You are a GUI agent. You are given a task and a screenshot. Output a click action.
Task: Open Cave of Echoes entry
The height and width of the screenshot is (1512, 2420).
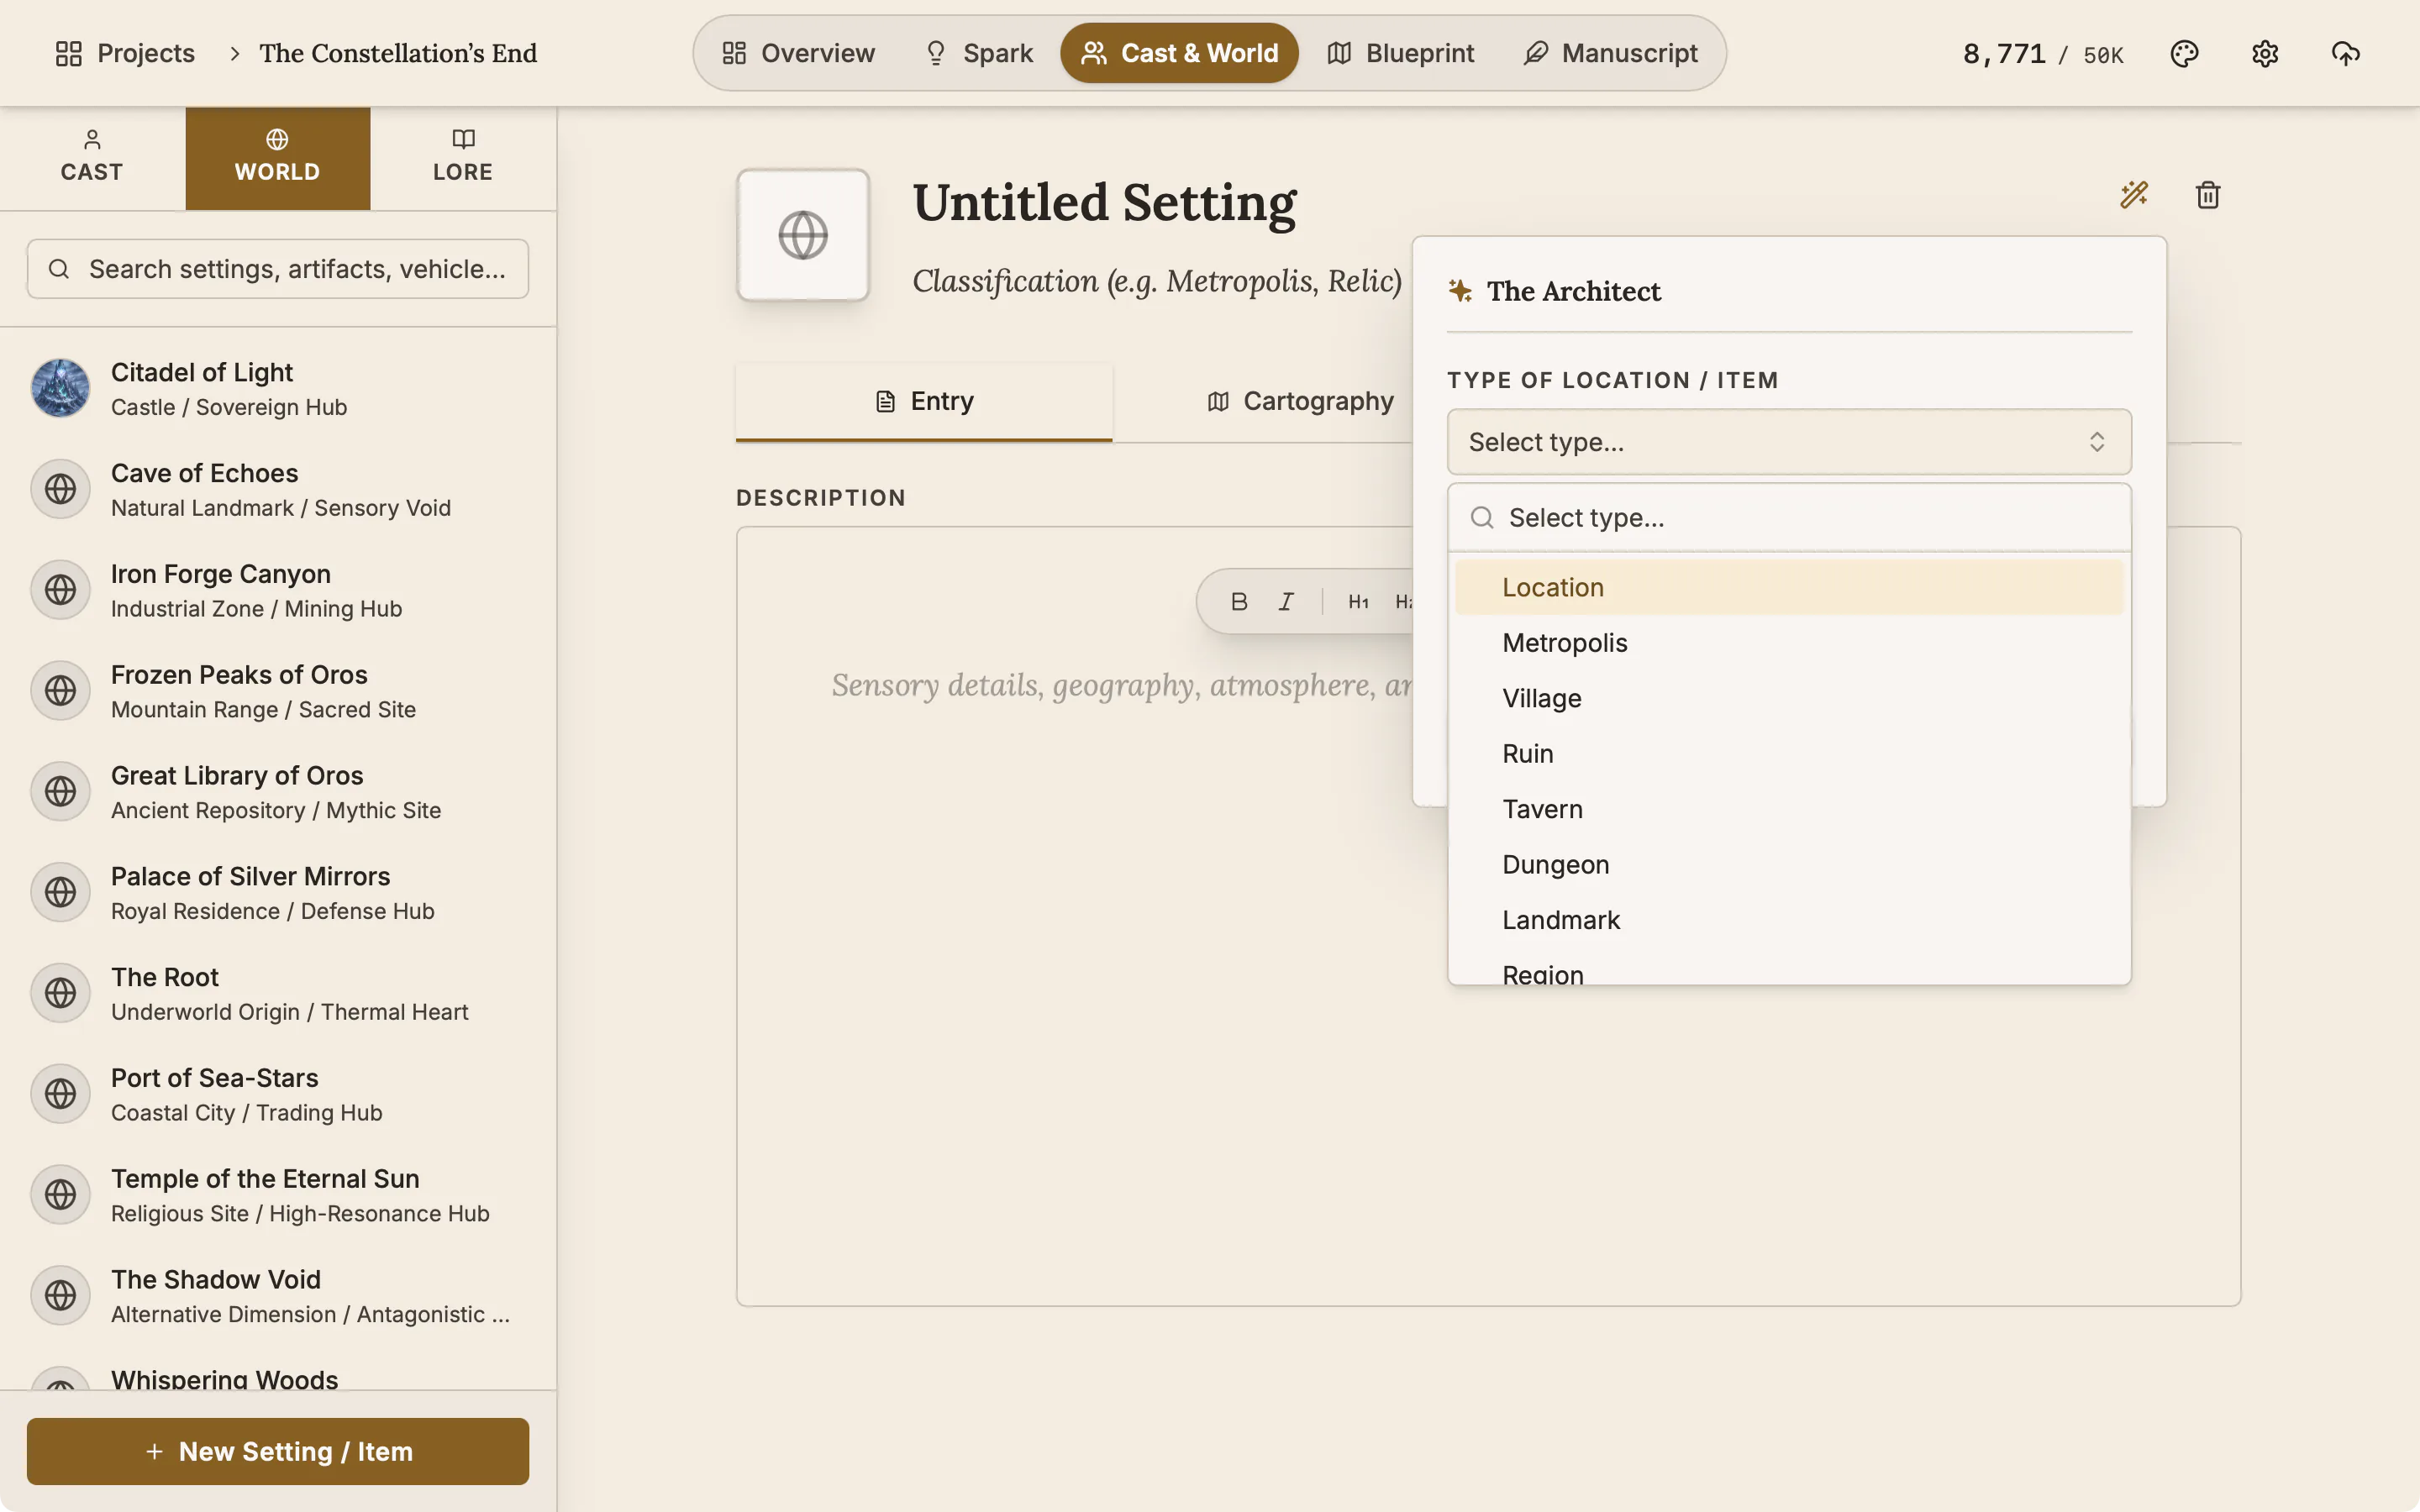point(278,489)
